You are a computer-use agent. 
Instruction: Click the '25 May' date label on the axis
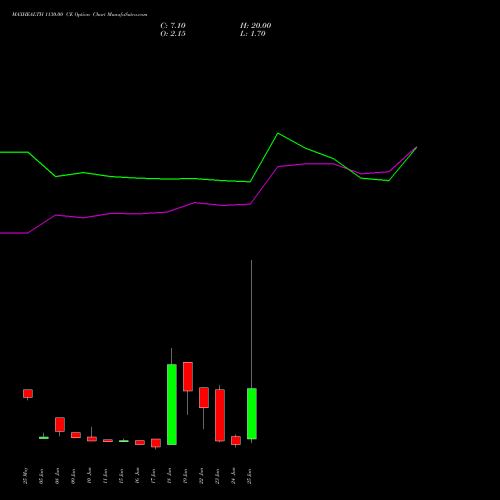pyautogui.click(x=26, y=476)
